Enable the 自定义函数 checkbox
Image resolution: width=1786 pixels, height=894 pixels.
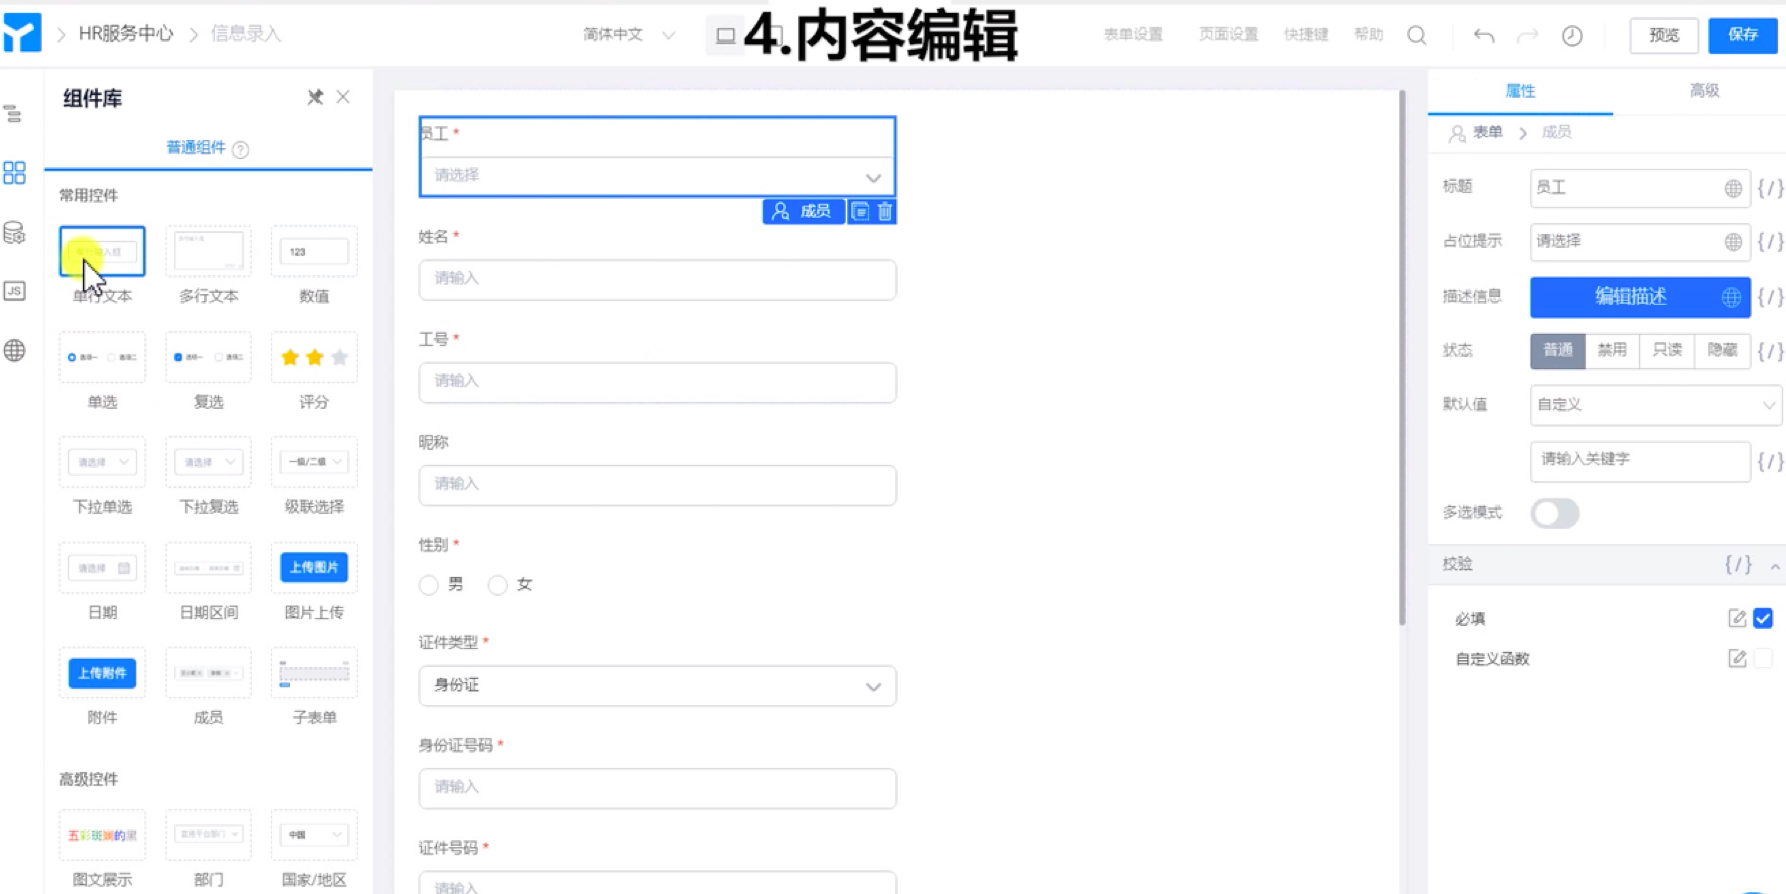point(1763,658)
